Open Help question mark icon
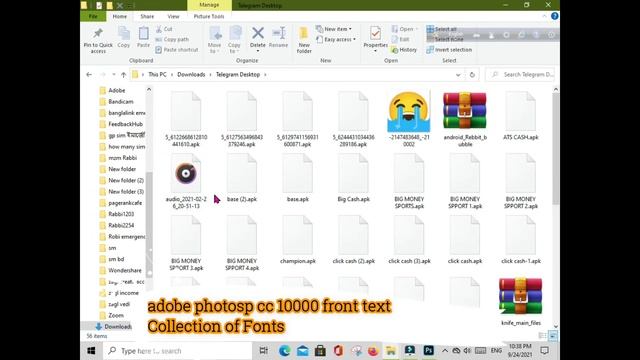Screen dimensions: 640x360 tap(554, 16)
